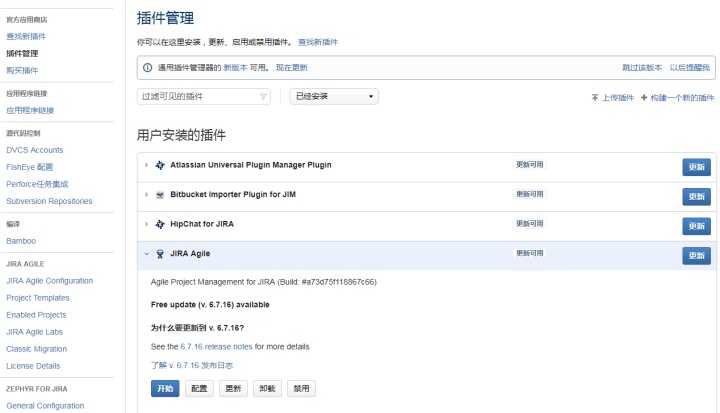Open Perforce任务集成 in sidebar

(x=37, y=184)
